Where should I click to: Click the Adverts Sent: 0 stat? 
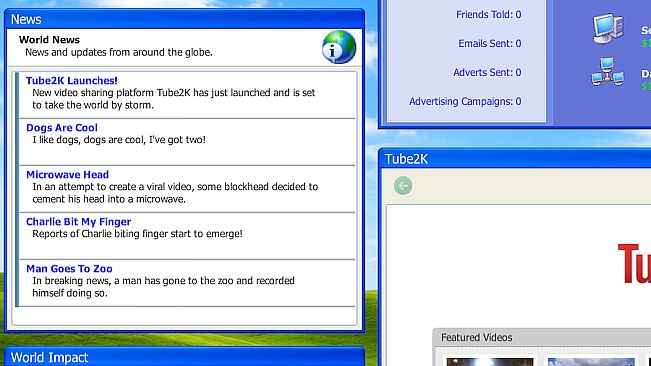(487, 72)
